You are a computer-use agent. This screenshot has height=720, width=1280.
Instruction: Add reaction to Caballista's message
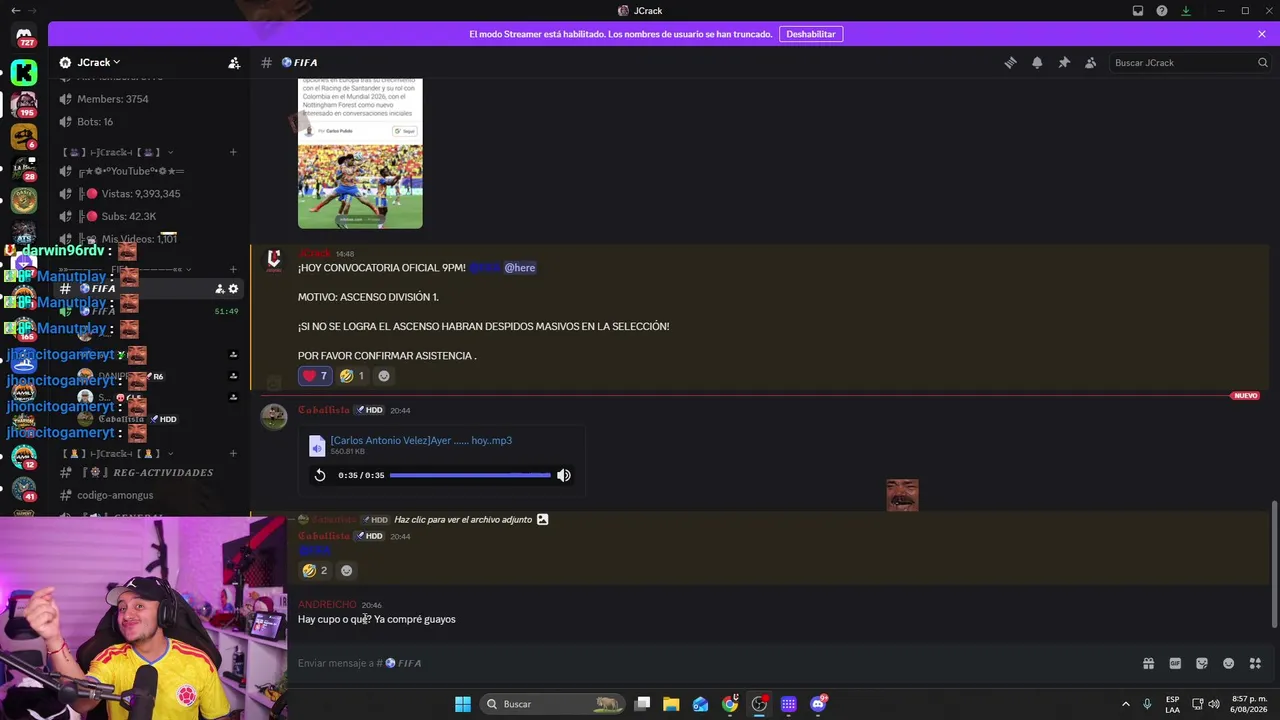347,570
